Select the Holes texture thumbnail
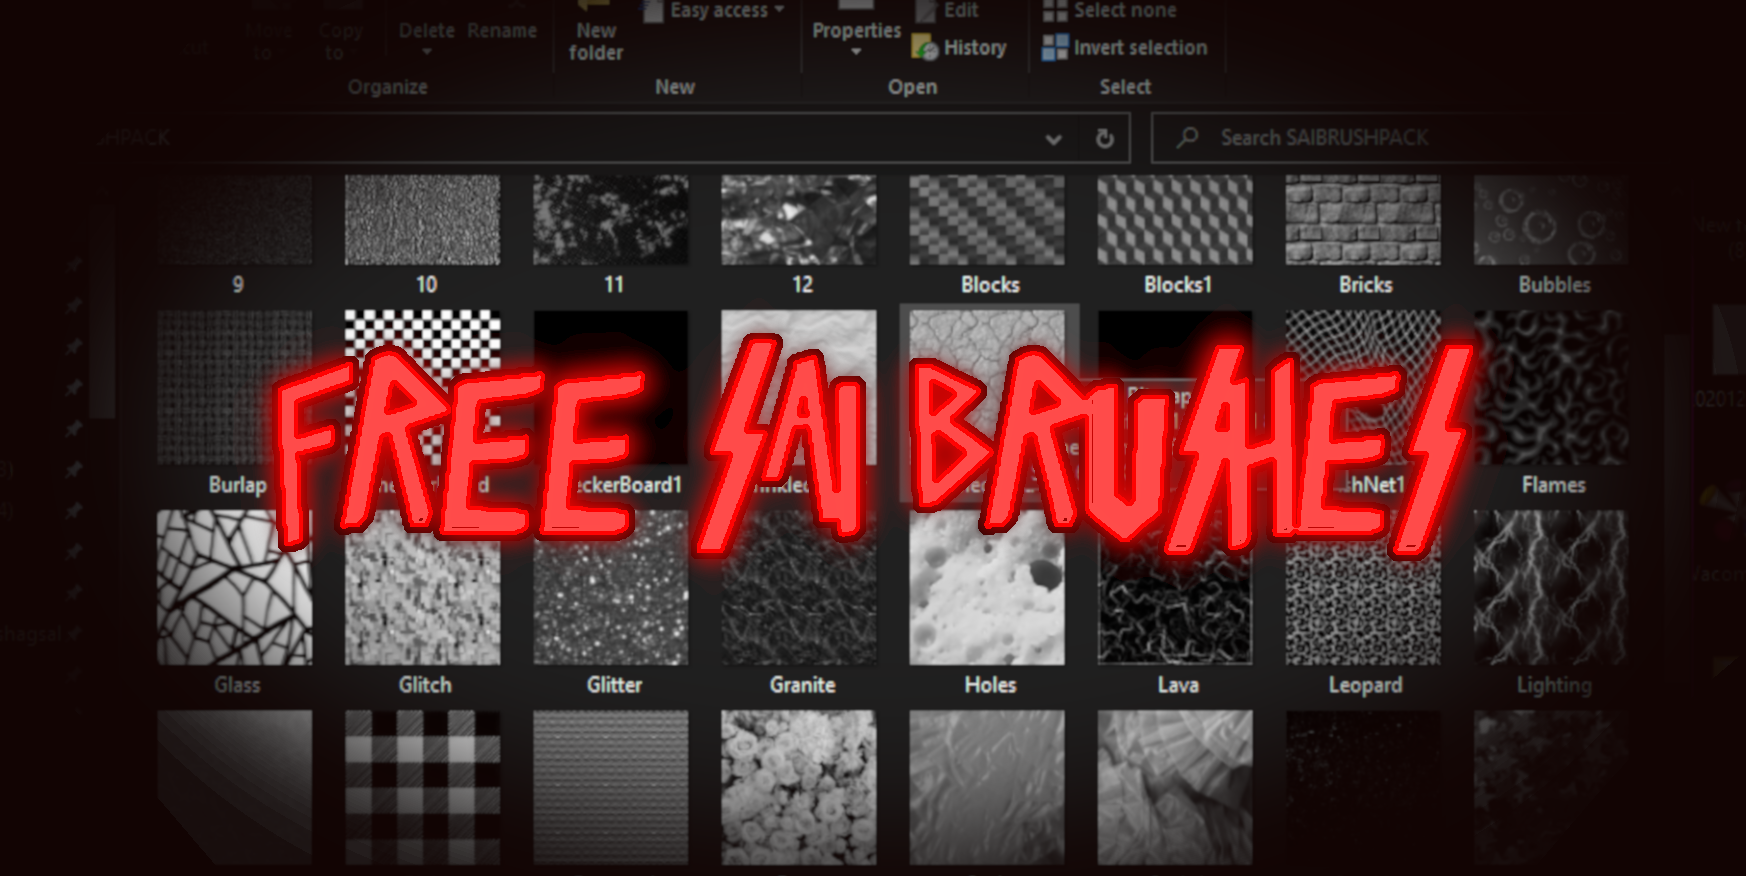The height and width of the screenshot is (876, 1746). [986, 588]
